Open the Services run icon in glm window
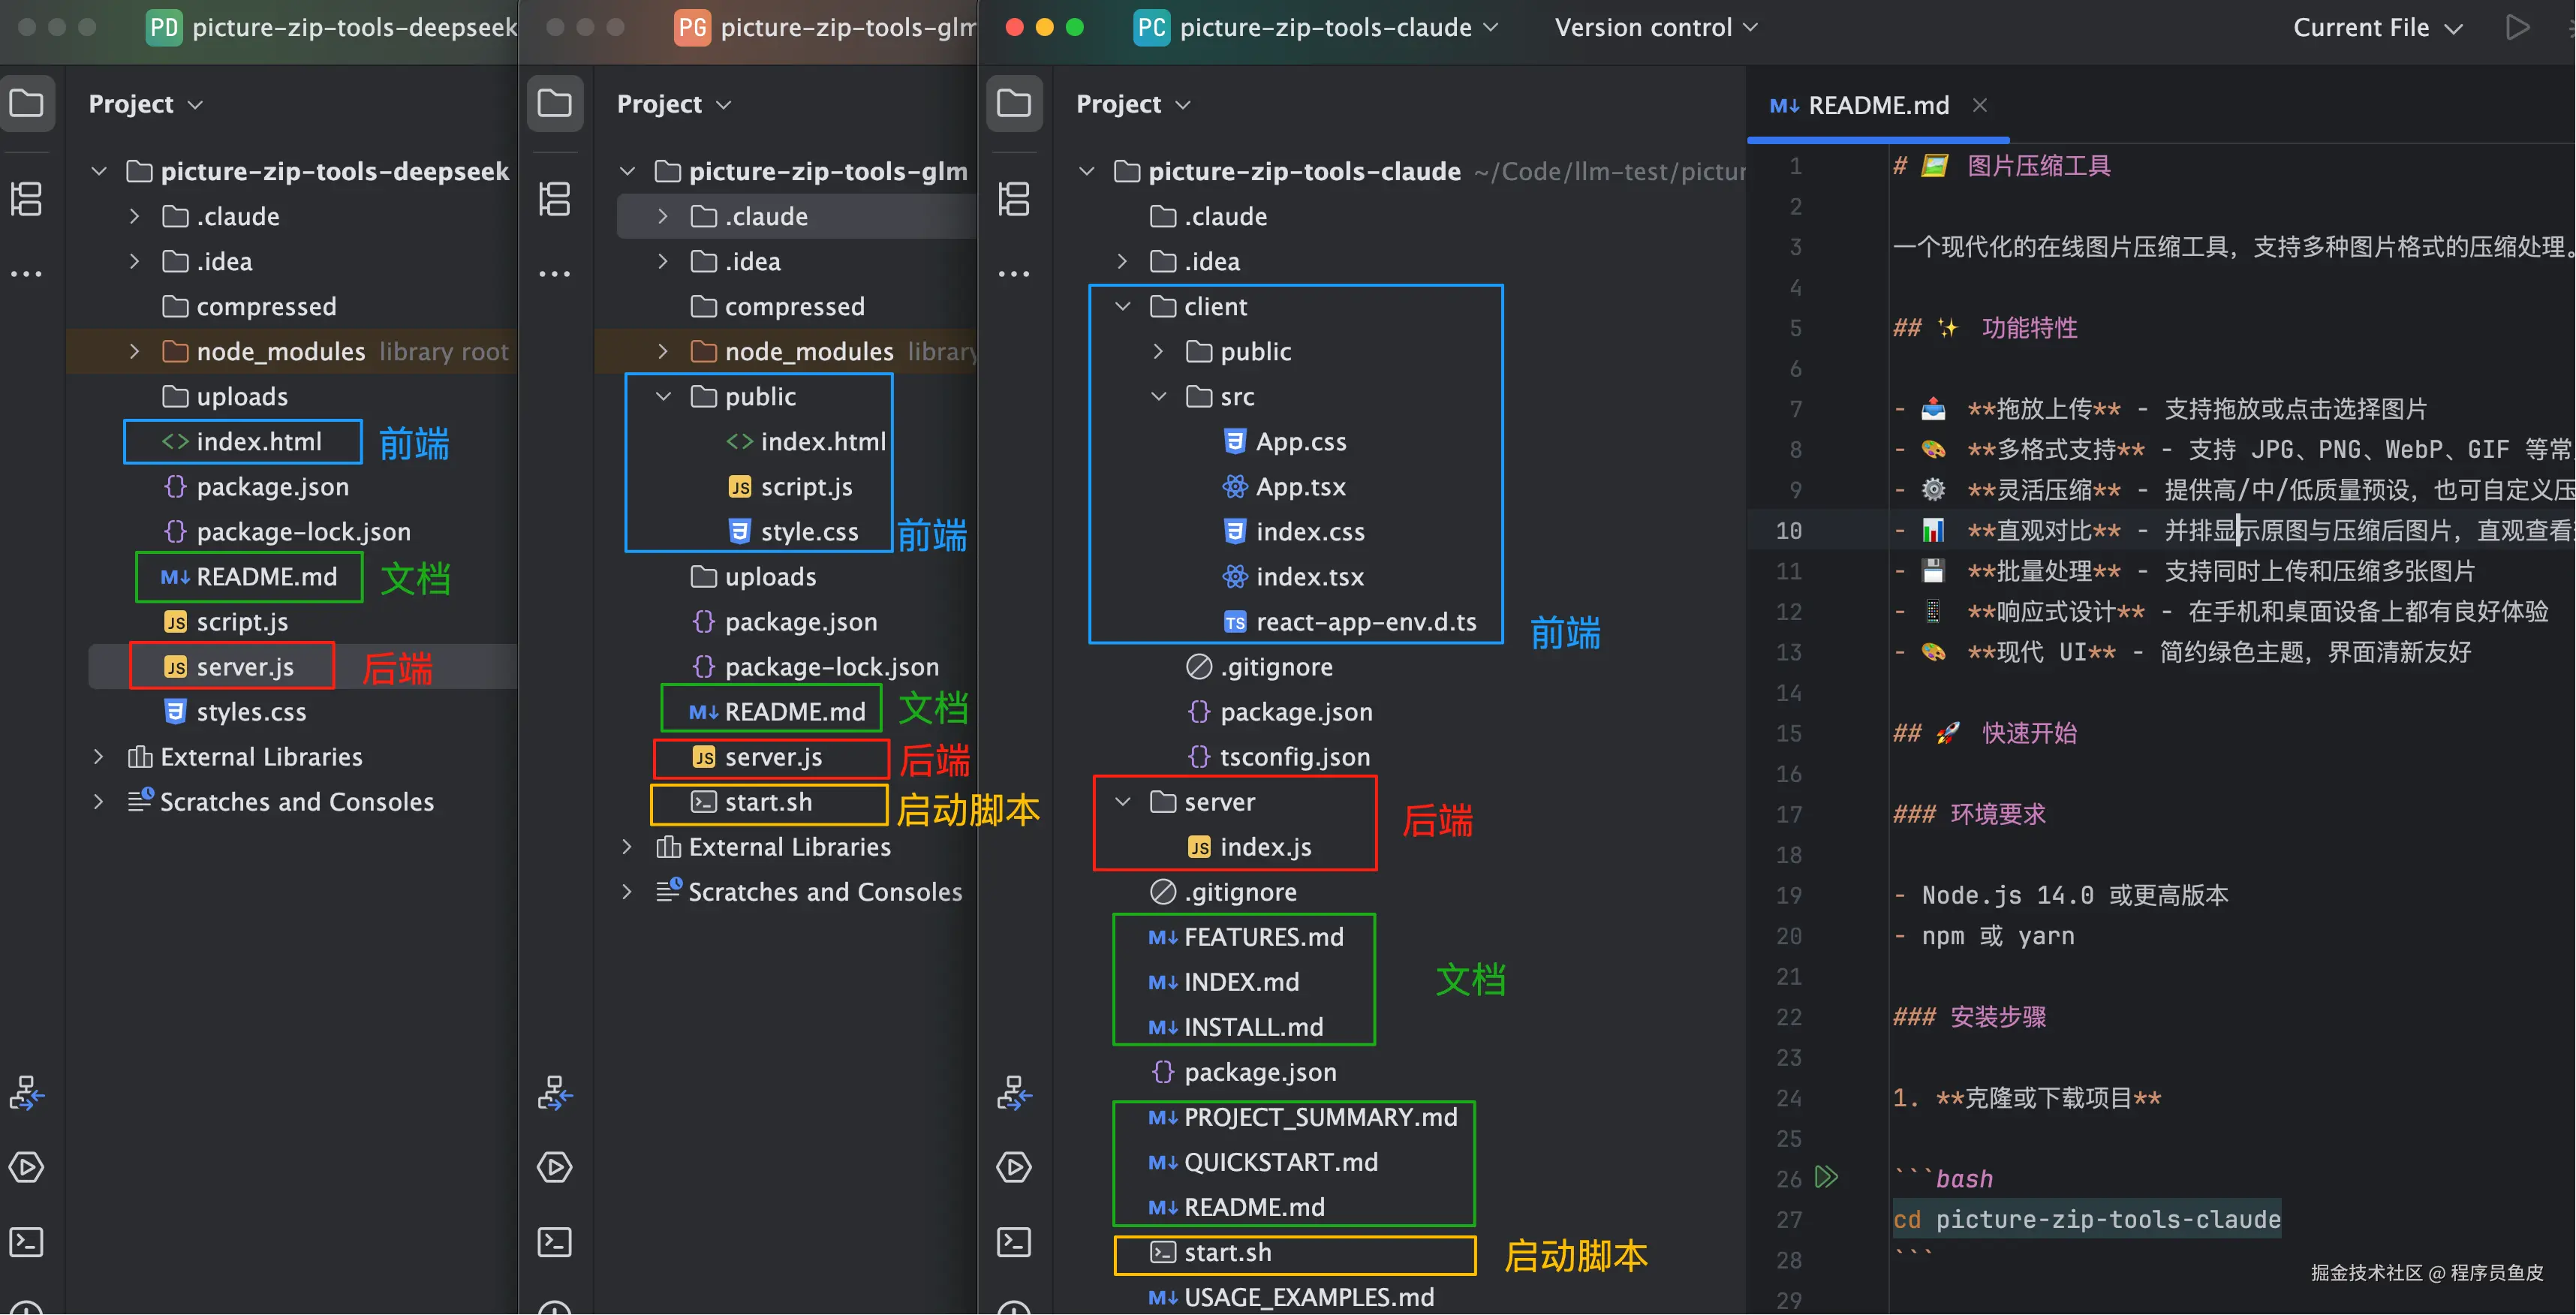Image resolution: width=2576 pixels, height=1315 pixels. point(554,1167)
